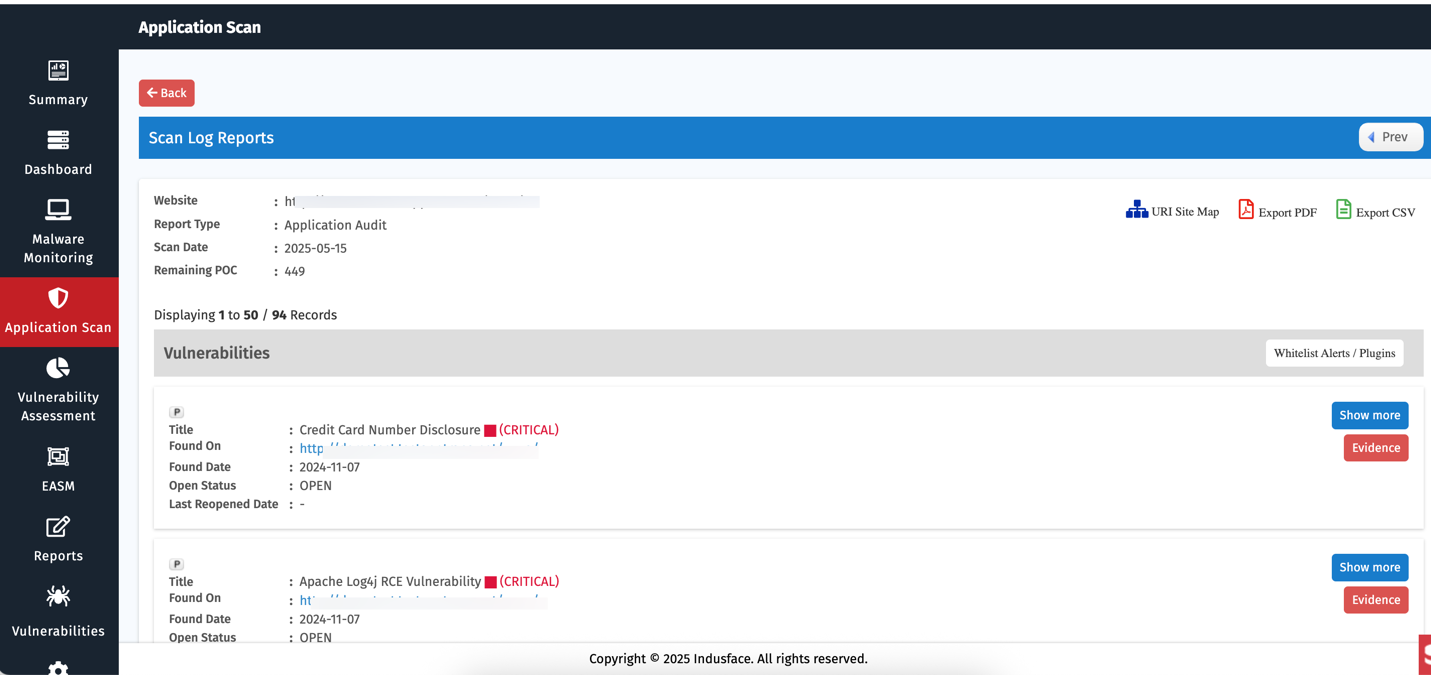View the URI Site Map
This screenshot has width=1431, height=675.
[1172, 210]
